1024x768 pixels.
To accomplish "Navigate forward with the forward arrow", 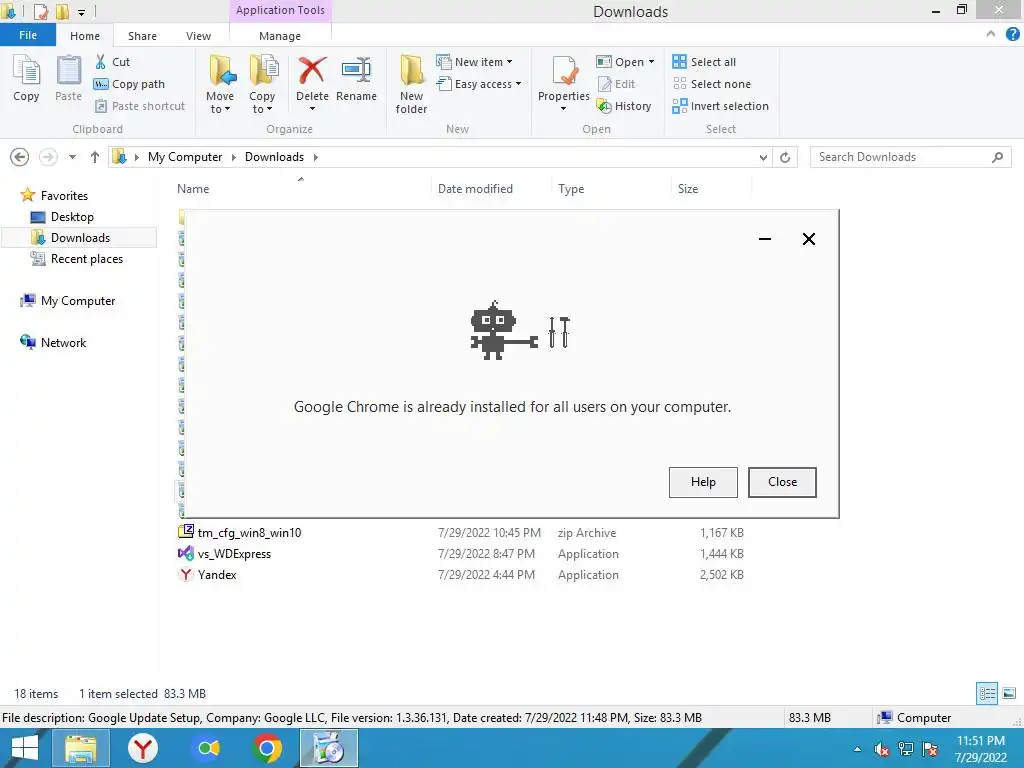I will 48,157.
